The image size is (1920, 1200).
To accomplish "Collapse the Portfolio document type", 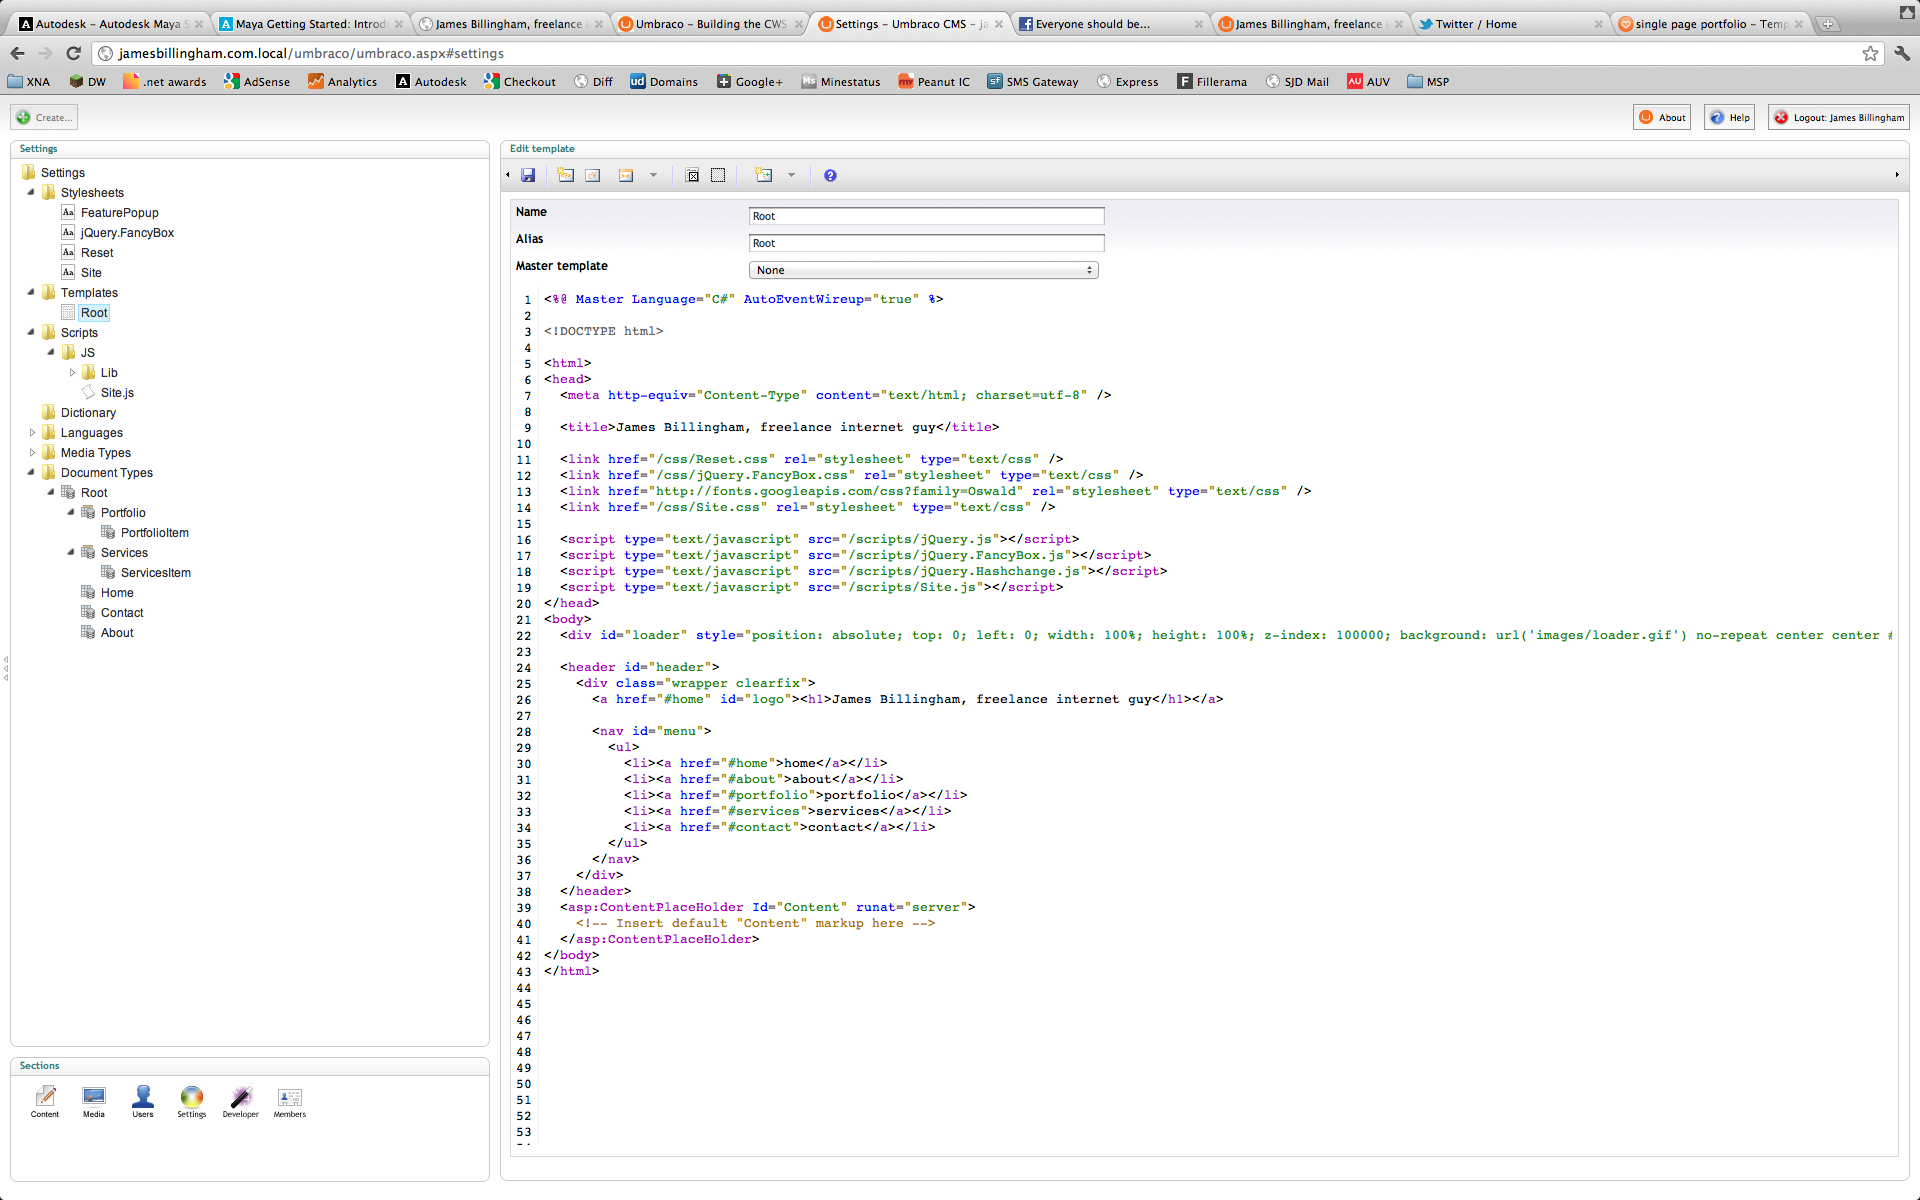I will (x=71, y=512).
